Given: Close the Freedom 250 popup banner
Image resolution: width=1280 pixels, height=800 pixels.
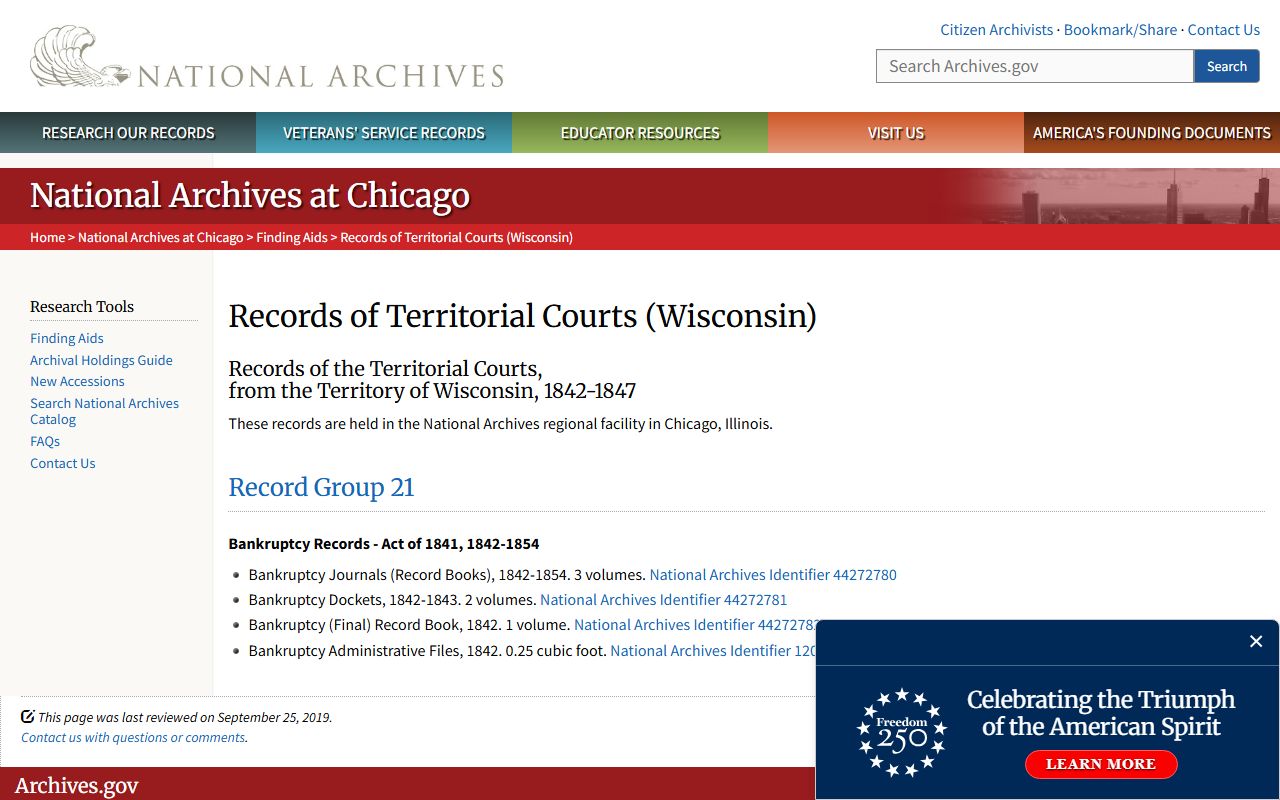Looking at the screenshot, I should pyautogui.click(x=1256, y=641).
